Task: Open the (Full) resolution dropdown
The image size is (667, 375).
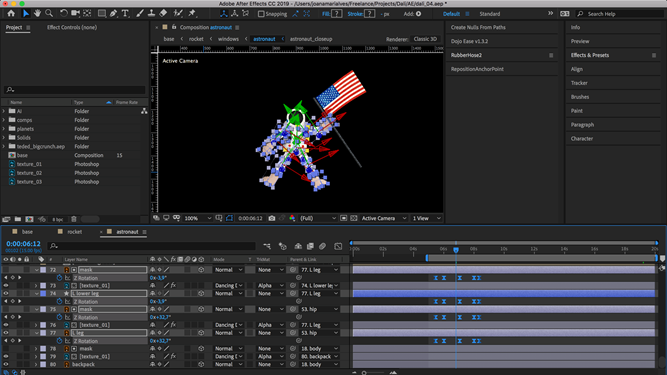Action: tap(318, 218)
